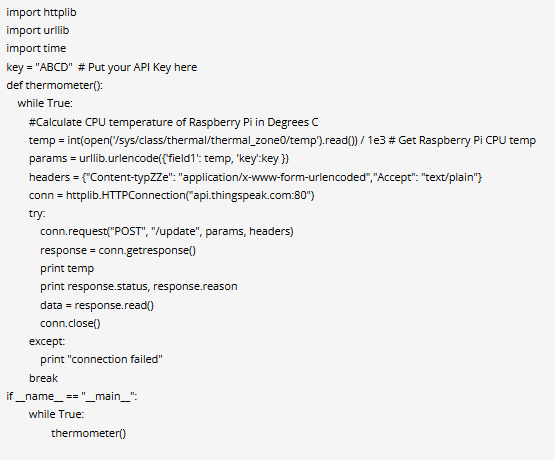The image size is (555, 460).
Task: Click the 'data = response.read()' line
Action: pyautogui.click(x=97, y=305)
